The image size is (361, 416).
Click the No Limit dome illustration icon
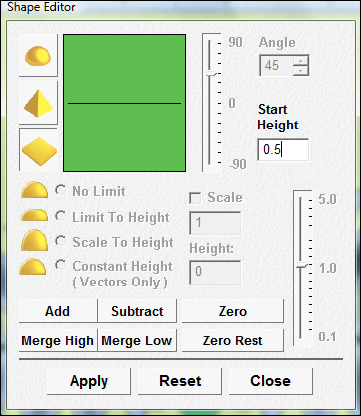click(34, 190)
